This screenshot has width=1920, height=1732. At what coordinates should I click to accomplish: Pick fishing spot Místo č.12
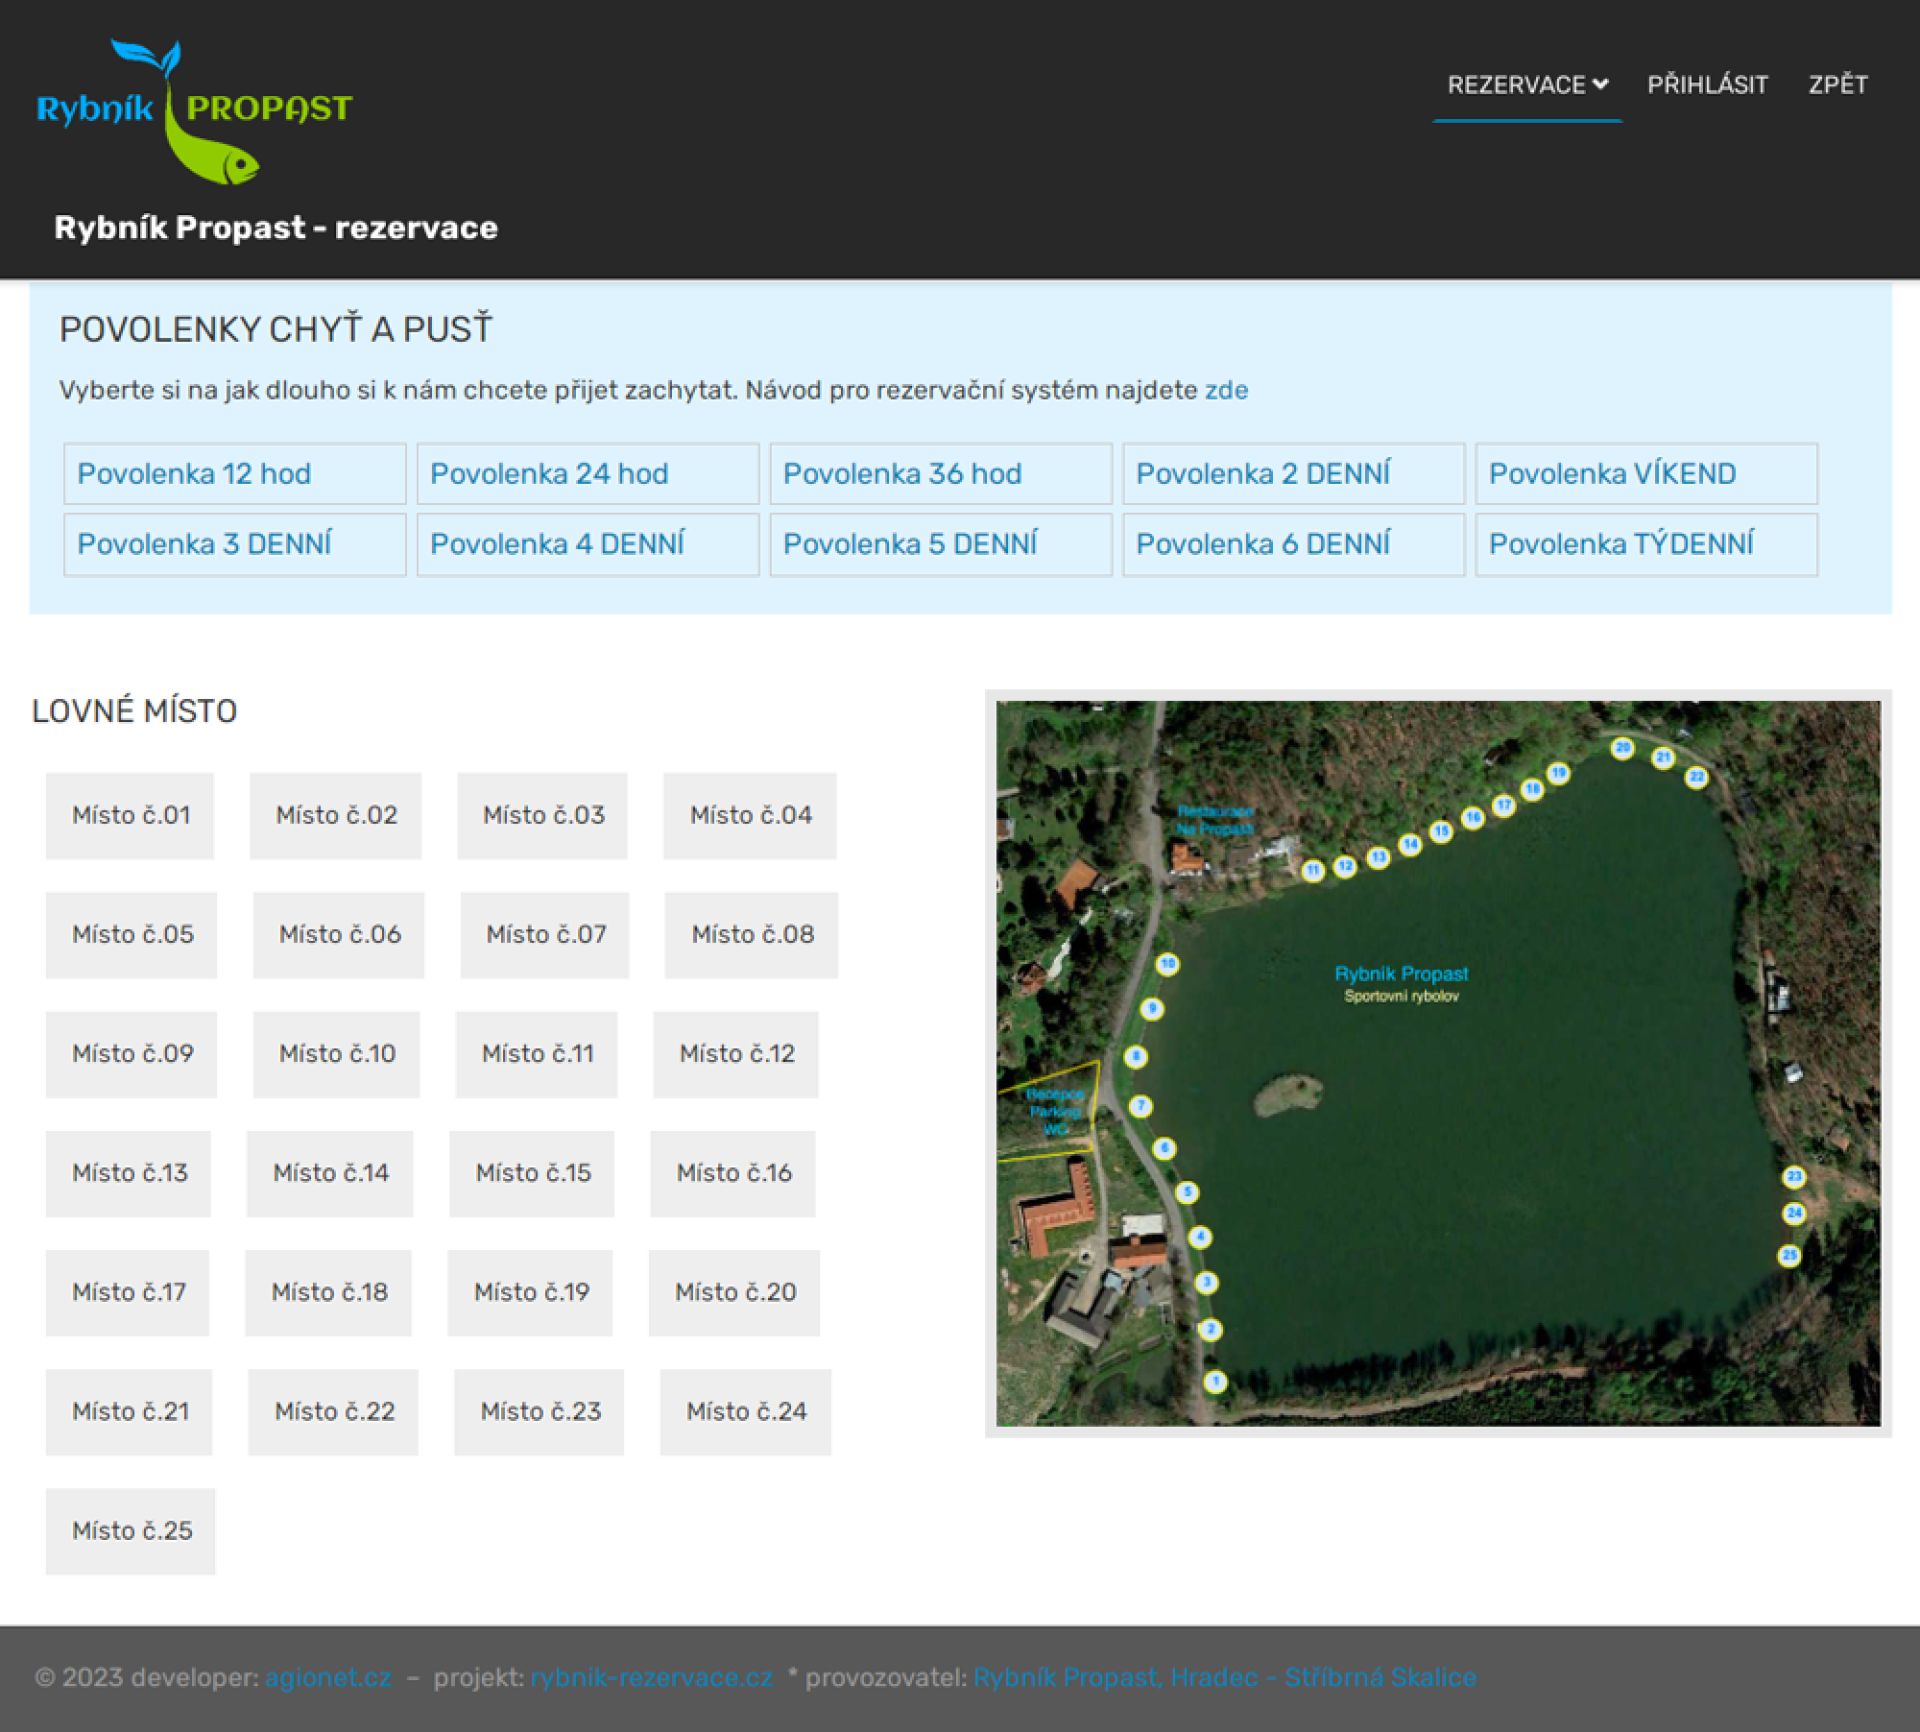pos(736,1054)
